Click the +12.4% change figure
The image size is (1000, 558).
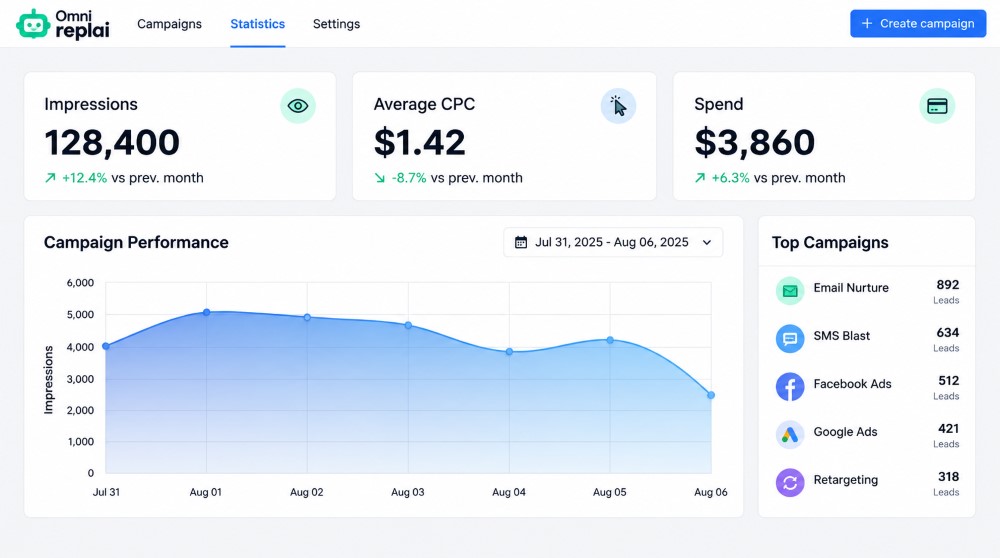pos(84,178)
